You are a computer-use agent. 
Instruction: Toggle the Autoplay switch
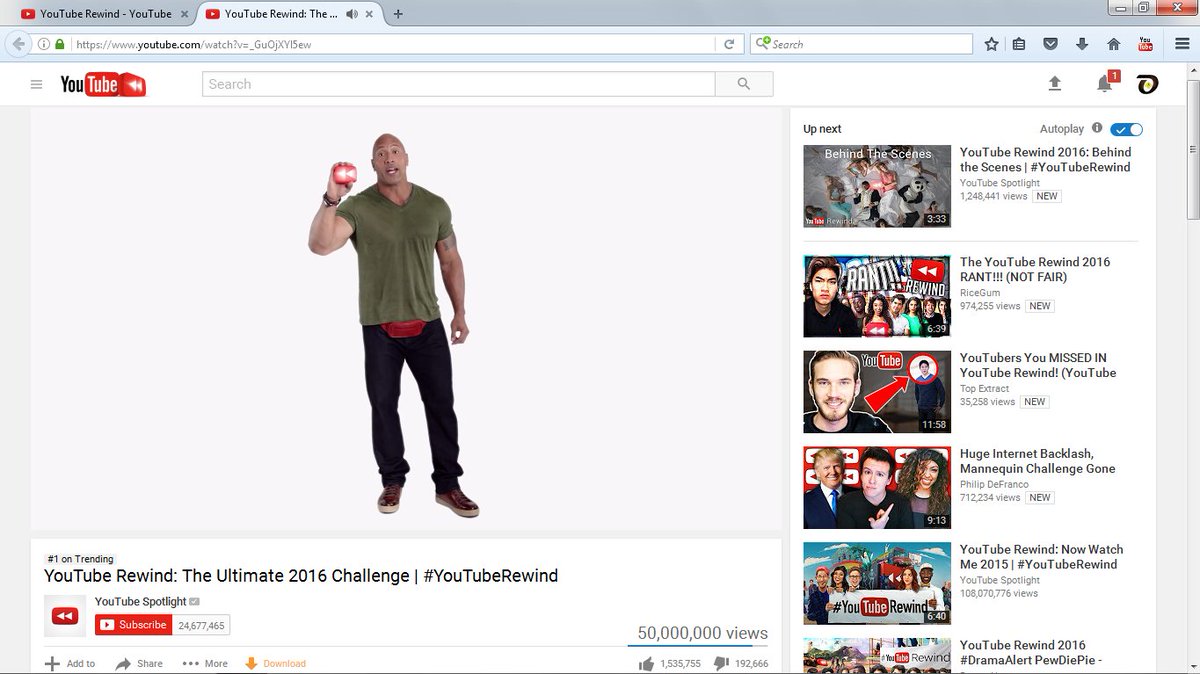pyautogui.click(x=1127, y=129)
